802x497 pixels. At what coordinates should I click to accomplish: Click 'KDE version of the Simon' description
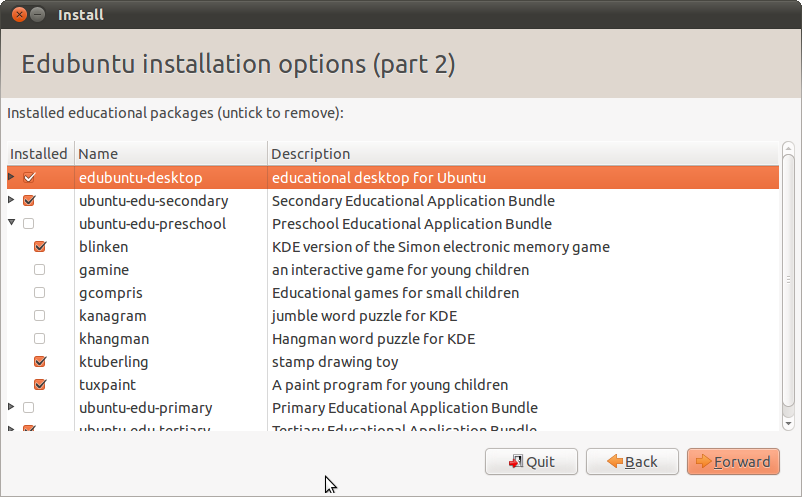point(440,247)
